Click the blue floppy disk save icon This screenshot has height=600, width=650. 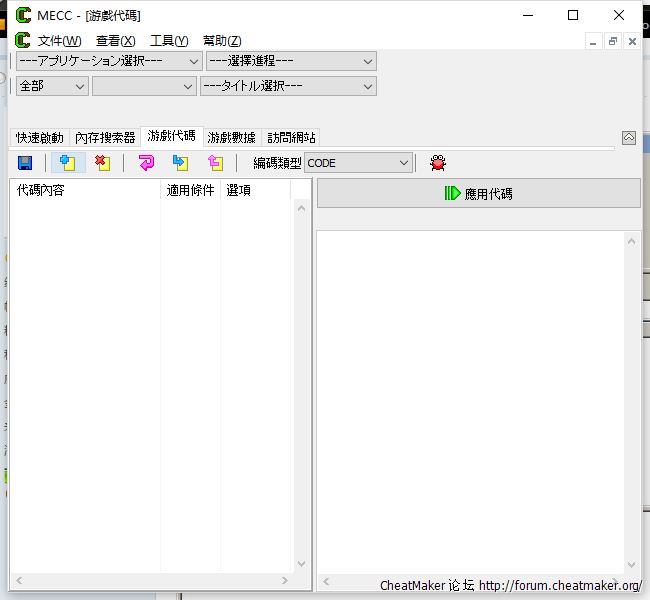(25, 163)
